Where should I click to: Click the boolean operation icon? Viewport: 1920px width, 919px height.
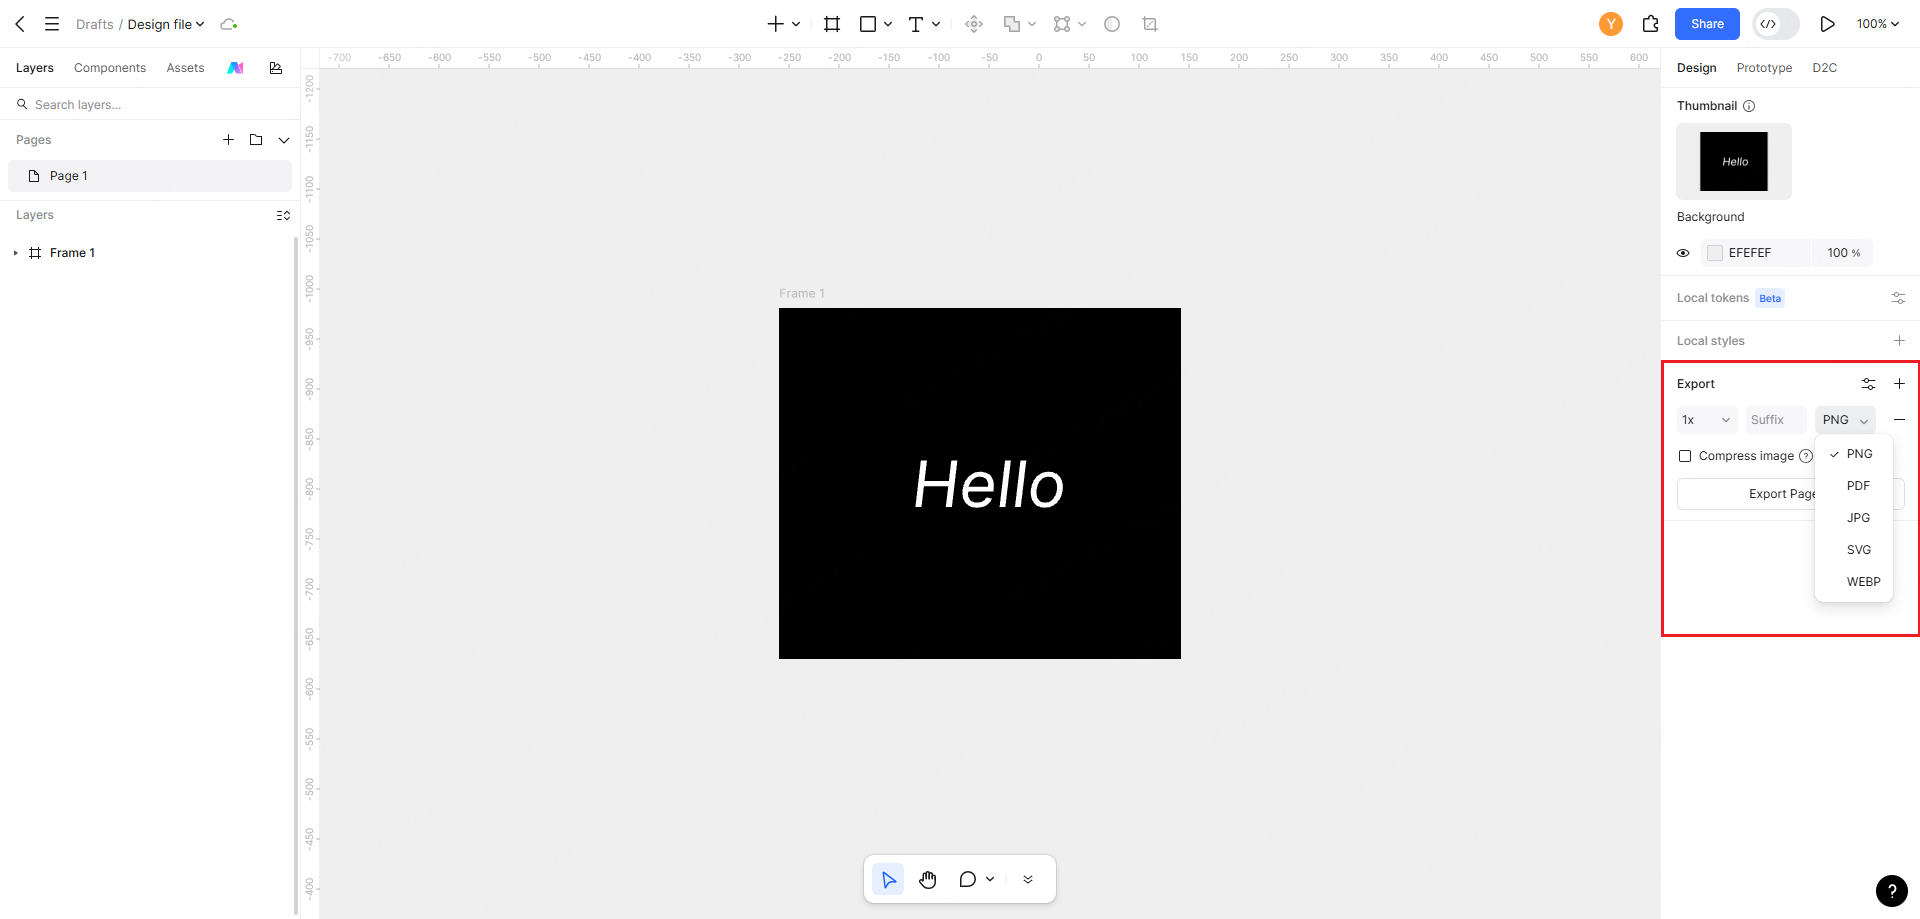[x=1012, y=24]
